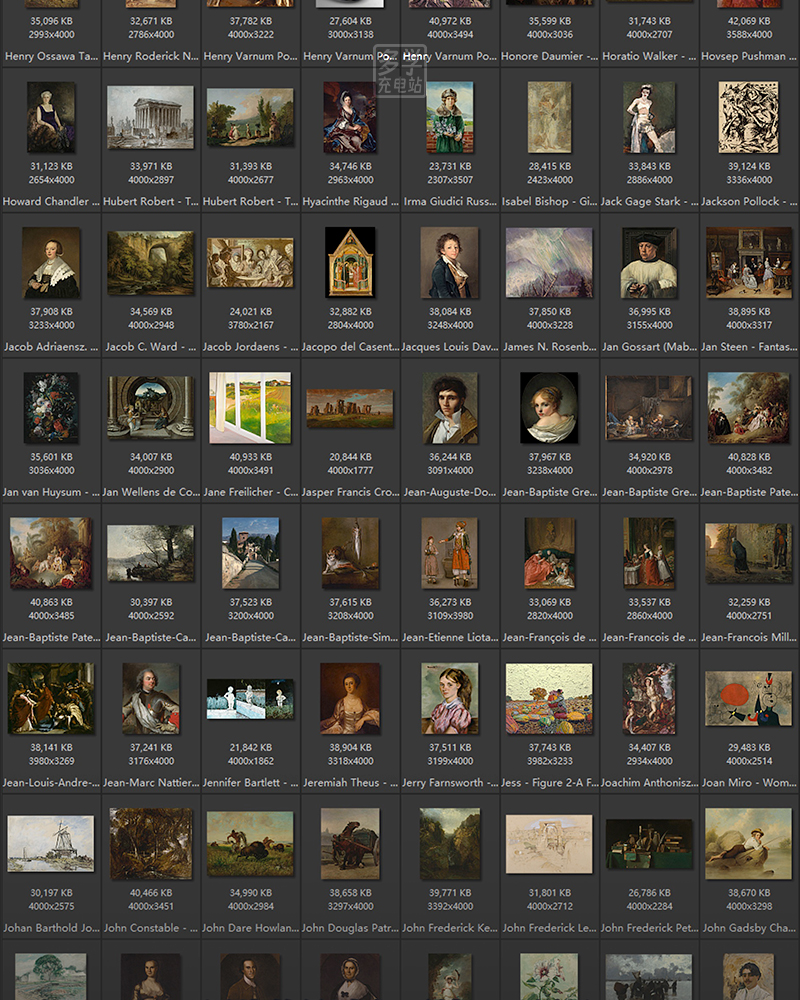Select the Jan Steen interior scene thumbnail
This screenshot has width=800, height=1000.
(749, 262)
